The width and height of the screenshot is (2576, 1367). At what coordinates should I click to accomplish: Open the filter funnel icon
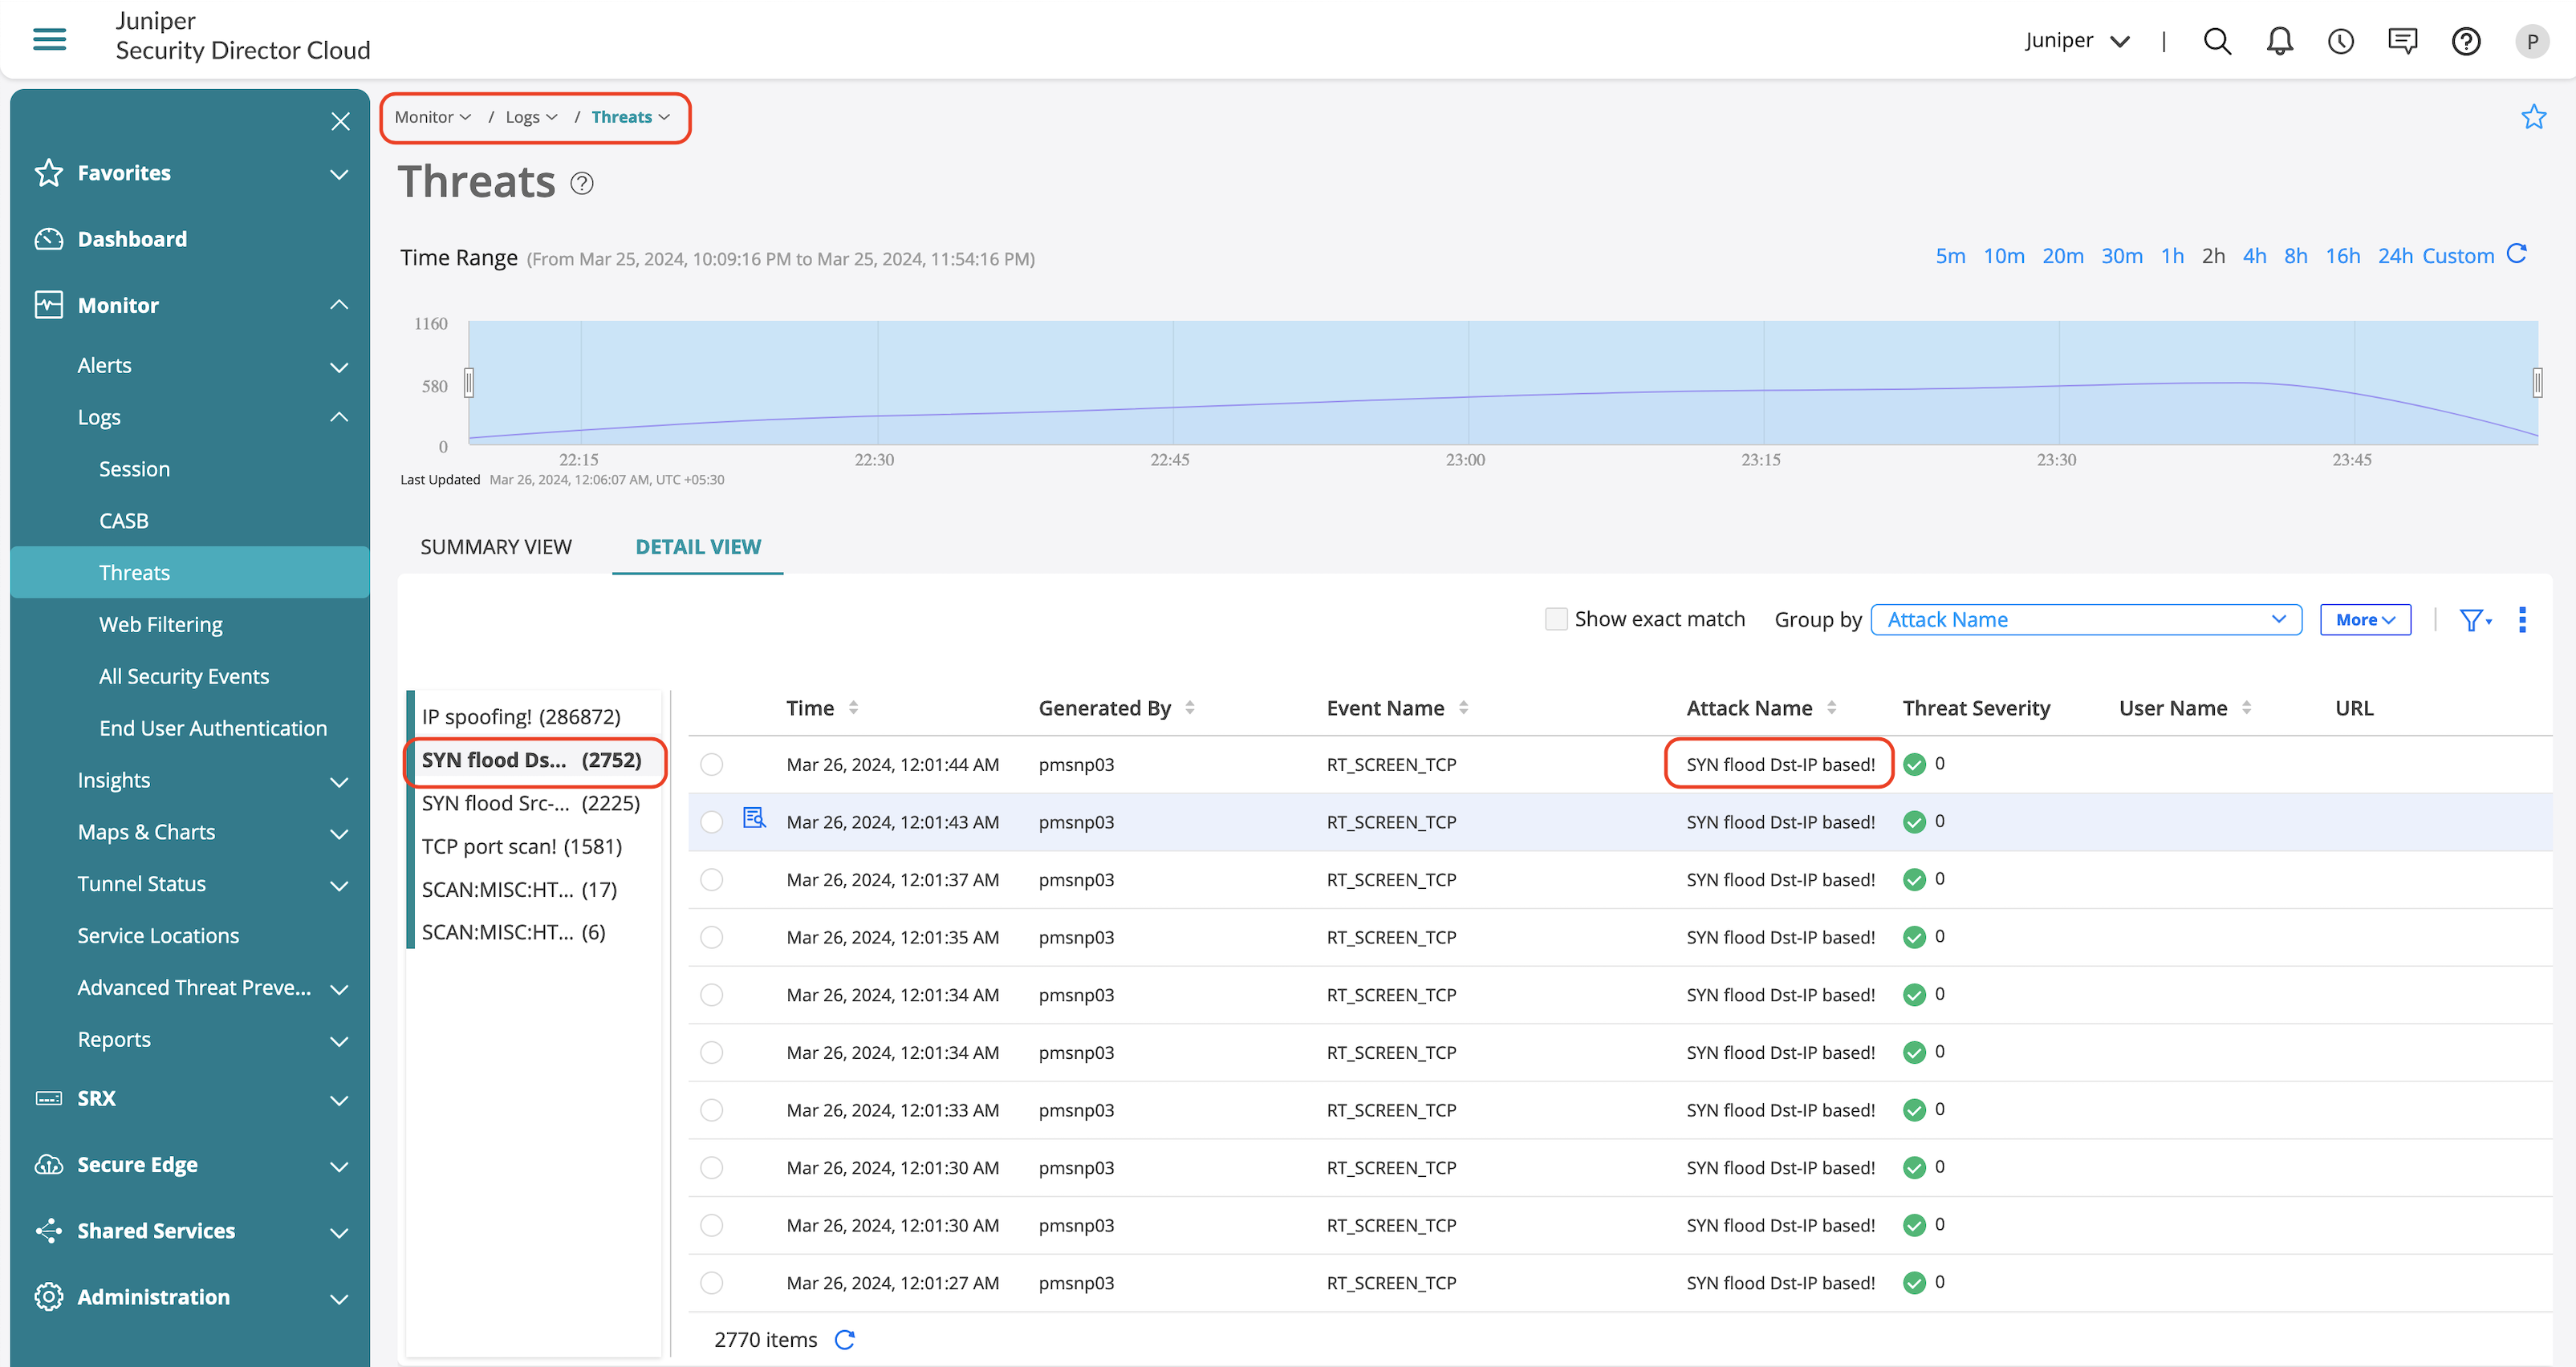click(x=2471, y=620)
